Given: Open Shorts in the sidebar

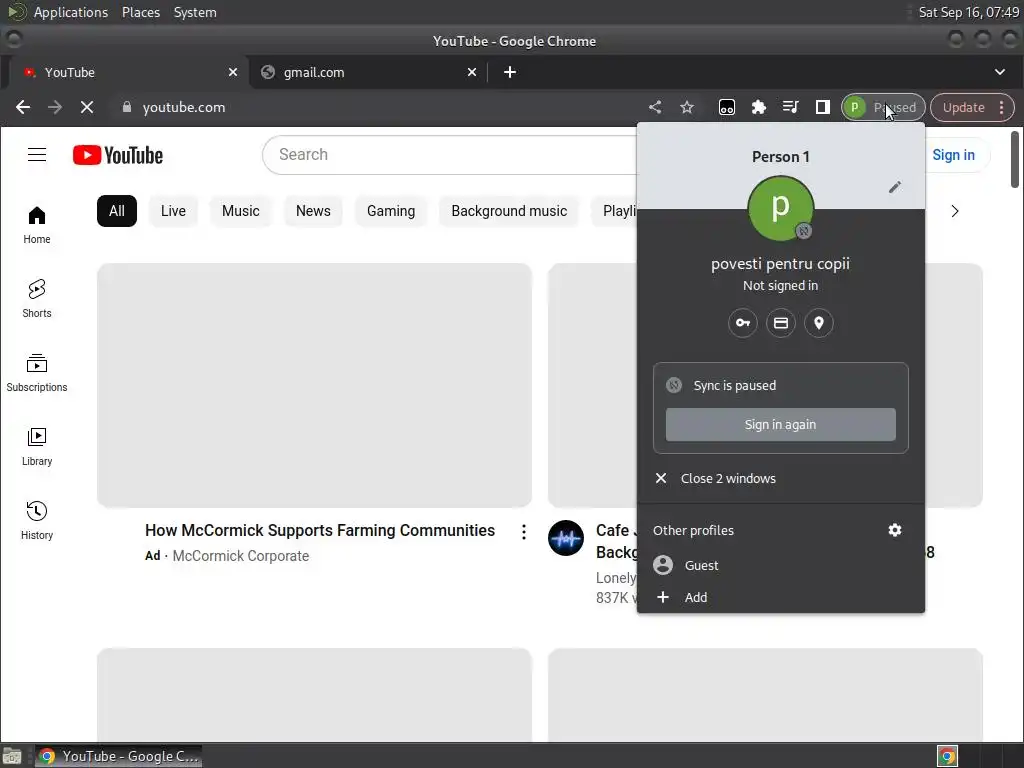Looking at the screenshot, I should pos(37,299).
